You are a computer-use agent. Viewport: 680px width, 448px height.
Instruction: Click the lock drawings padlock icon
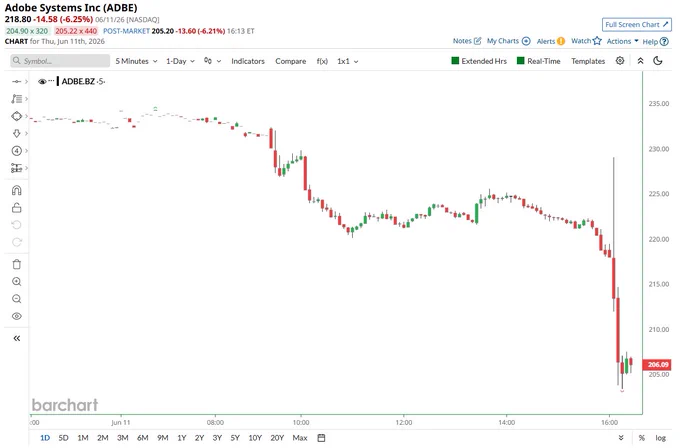click(16, 208)
